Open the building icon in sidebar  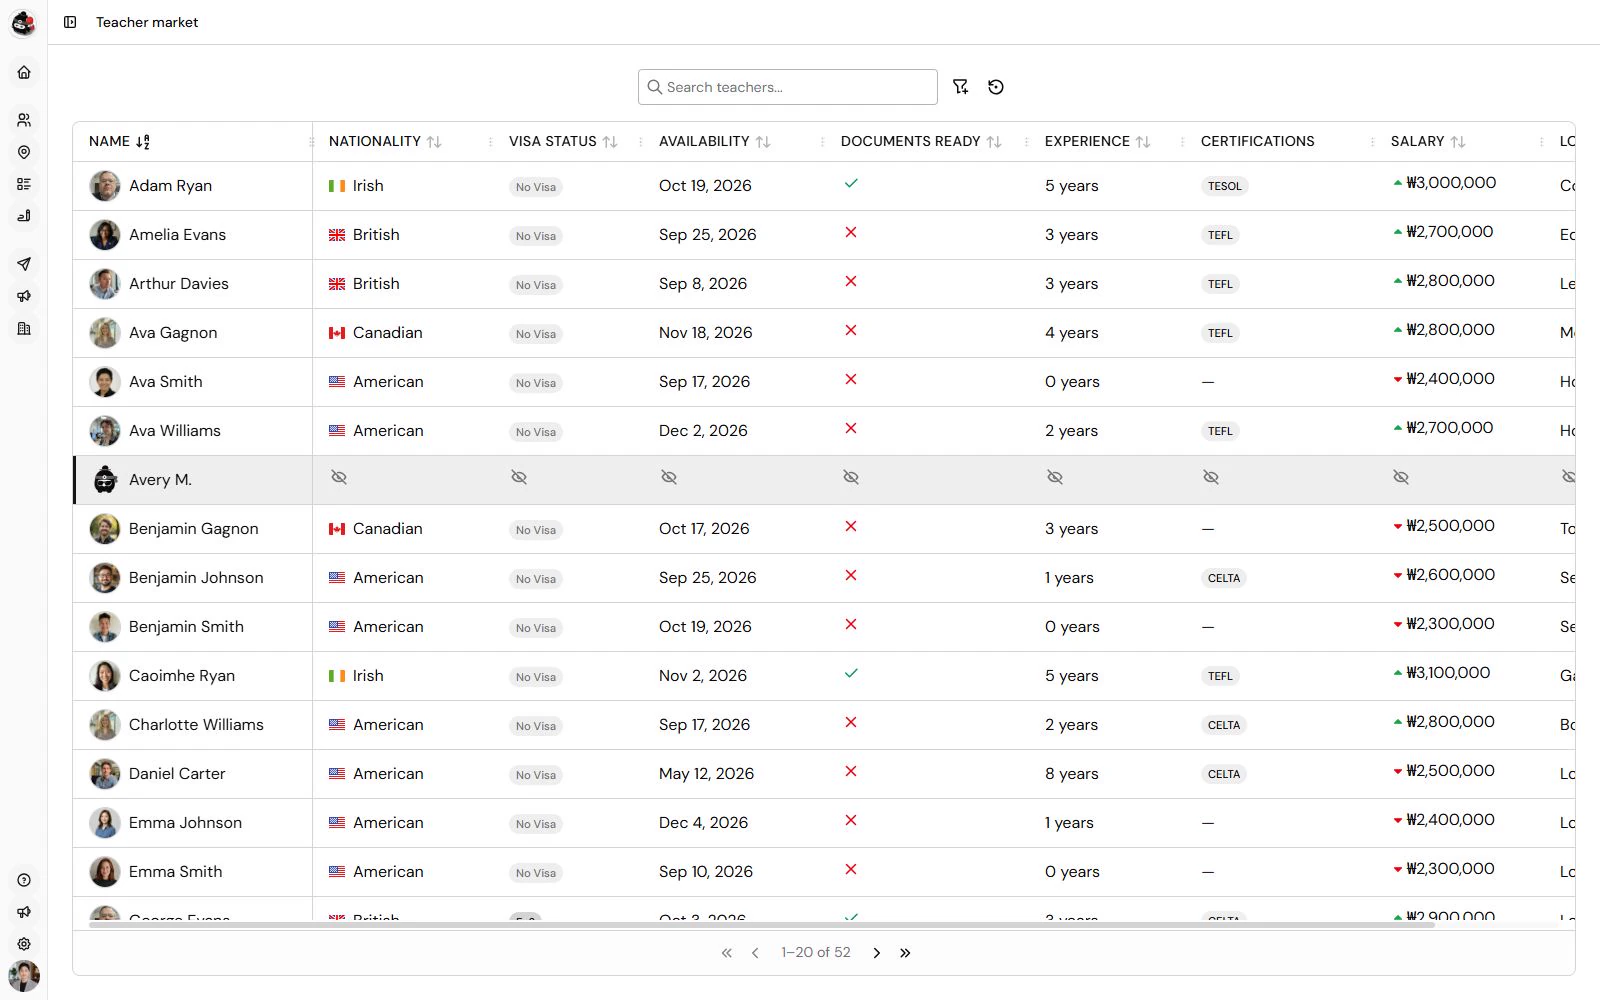point(24,328)
